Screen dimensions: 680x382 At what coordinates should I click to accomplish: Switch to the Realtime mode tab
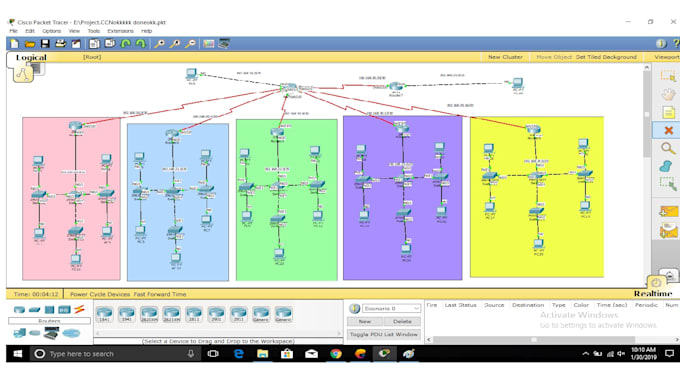pyautogui.click(x=653, y=294)
